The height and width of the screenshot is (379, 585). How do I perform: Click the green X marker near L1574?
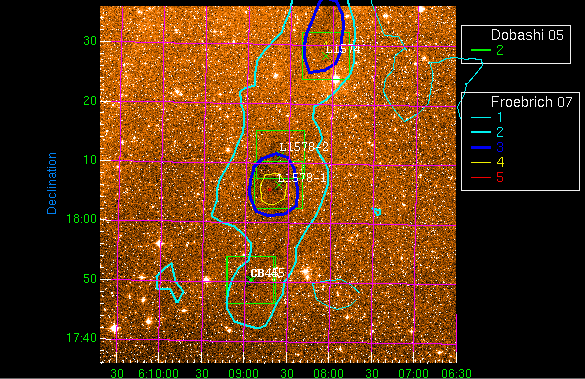pyautogui.click(x=326, y=56)
